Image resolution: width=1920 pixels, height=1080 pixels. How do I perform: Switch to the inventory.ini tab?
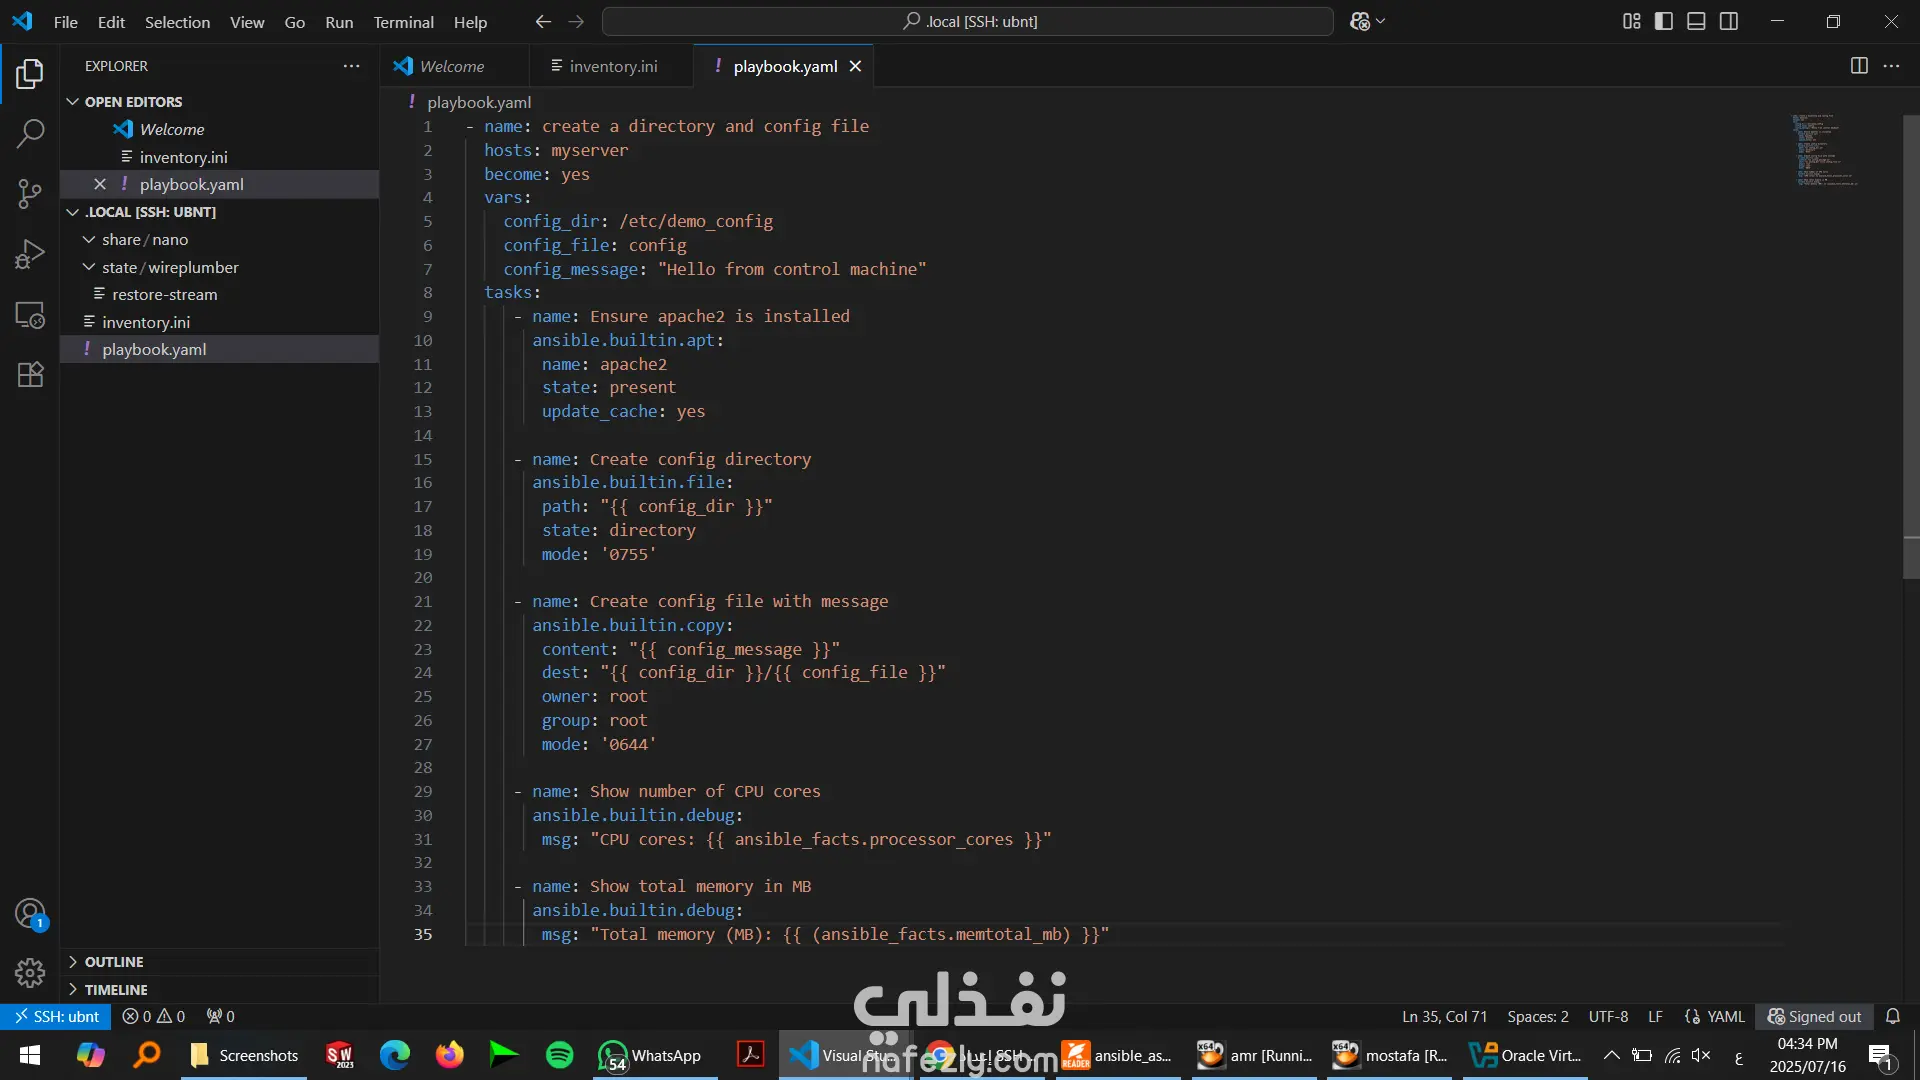point(613,66)
